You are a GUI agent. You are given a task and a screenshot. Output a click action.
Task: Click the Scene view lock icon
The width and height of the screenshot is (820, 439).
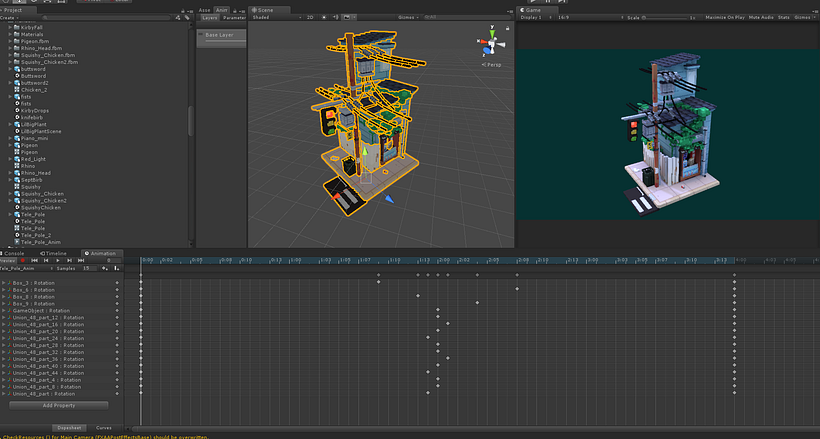[x=507, y=28]
